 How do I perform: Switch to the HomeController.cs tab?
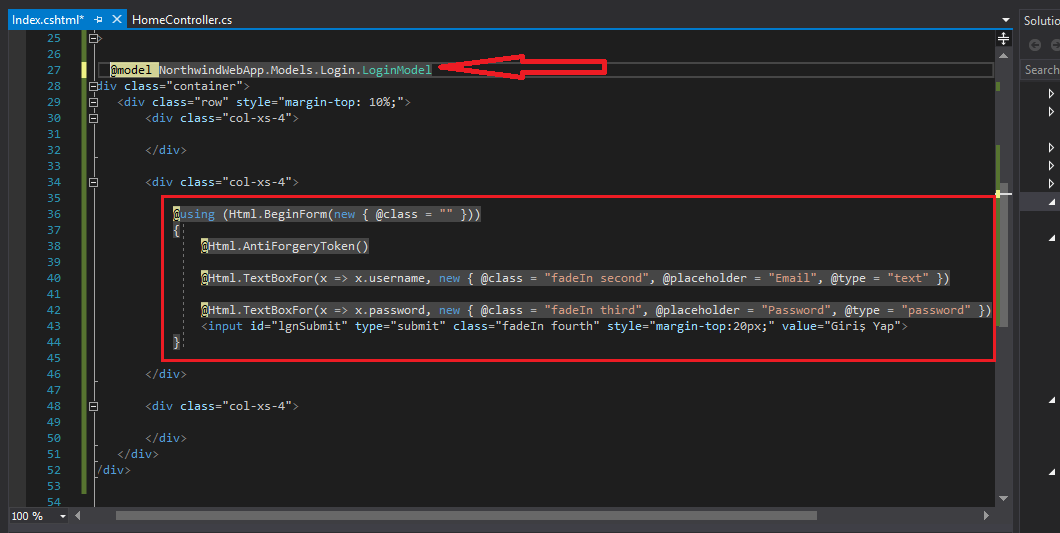pyautogui.click(x=182, y=20)
